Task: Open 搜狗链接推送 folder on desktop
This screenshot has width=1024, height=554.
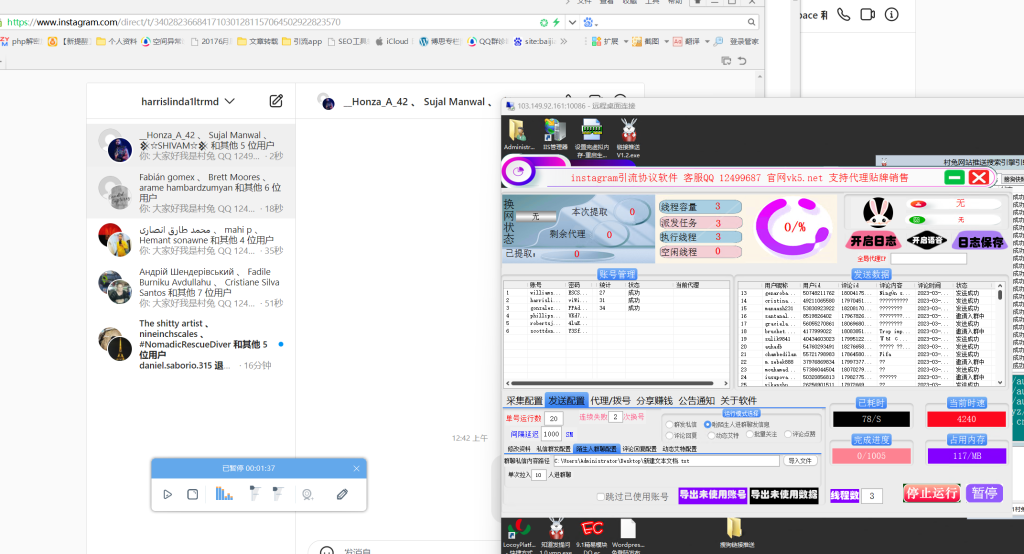Action: point(736,532)
